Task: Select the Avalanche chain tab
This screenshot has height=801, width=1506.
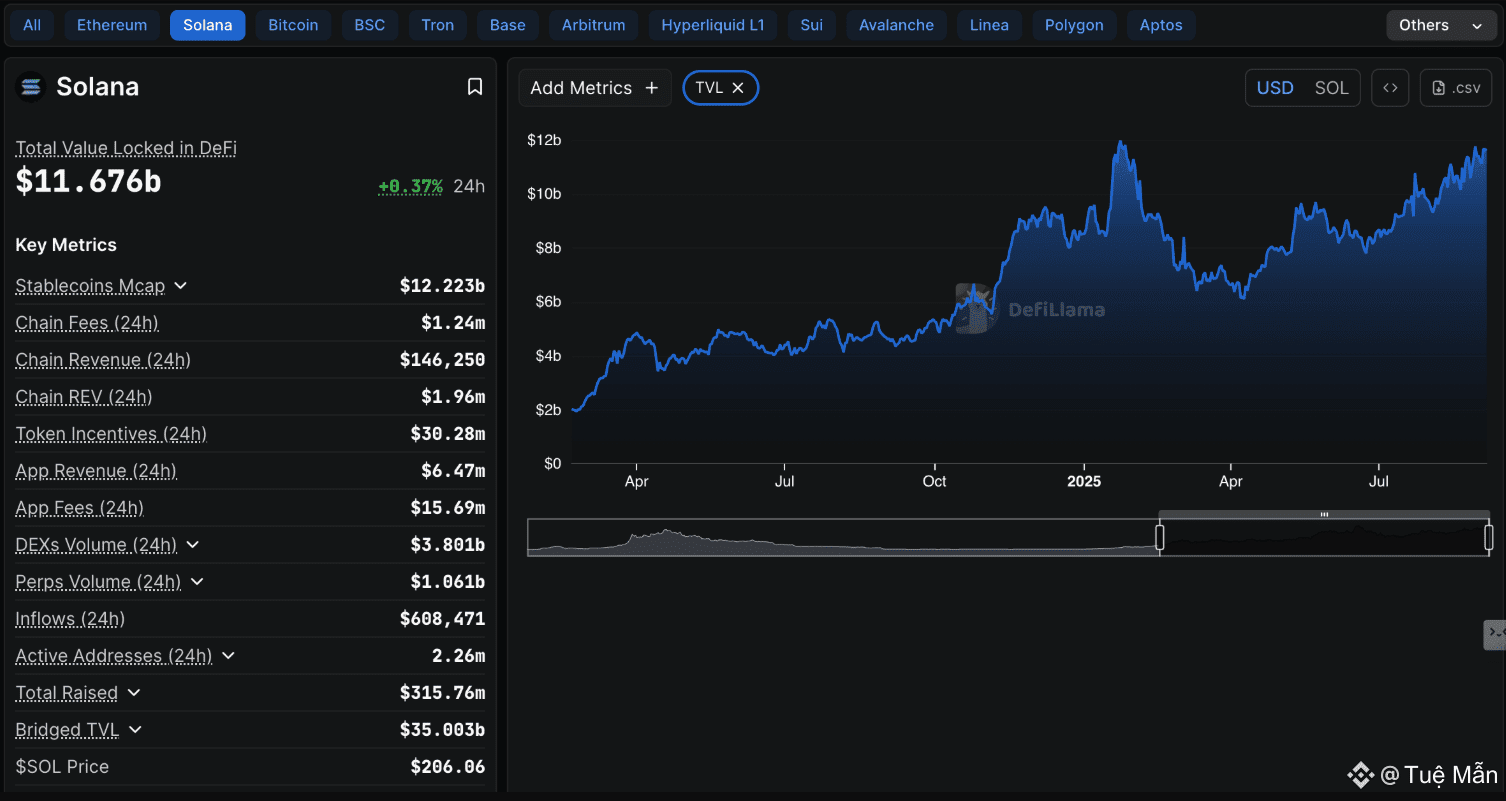Action: click(x=897, y=25)
